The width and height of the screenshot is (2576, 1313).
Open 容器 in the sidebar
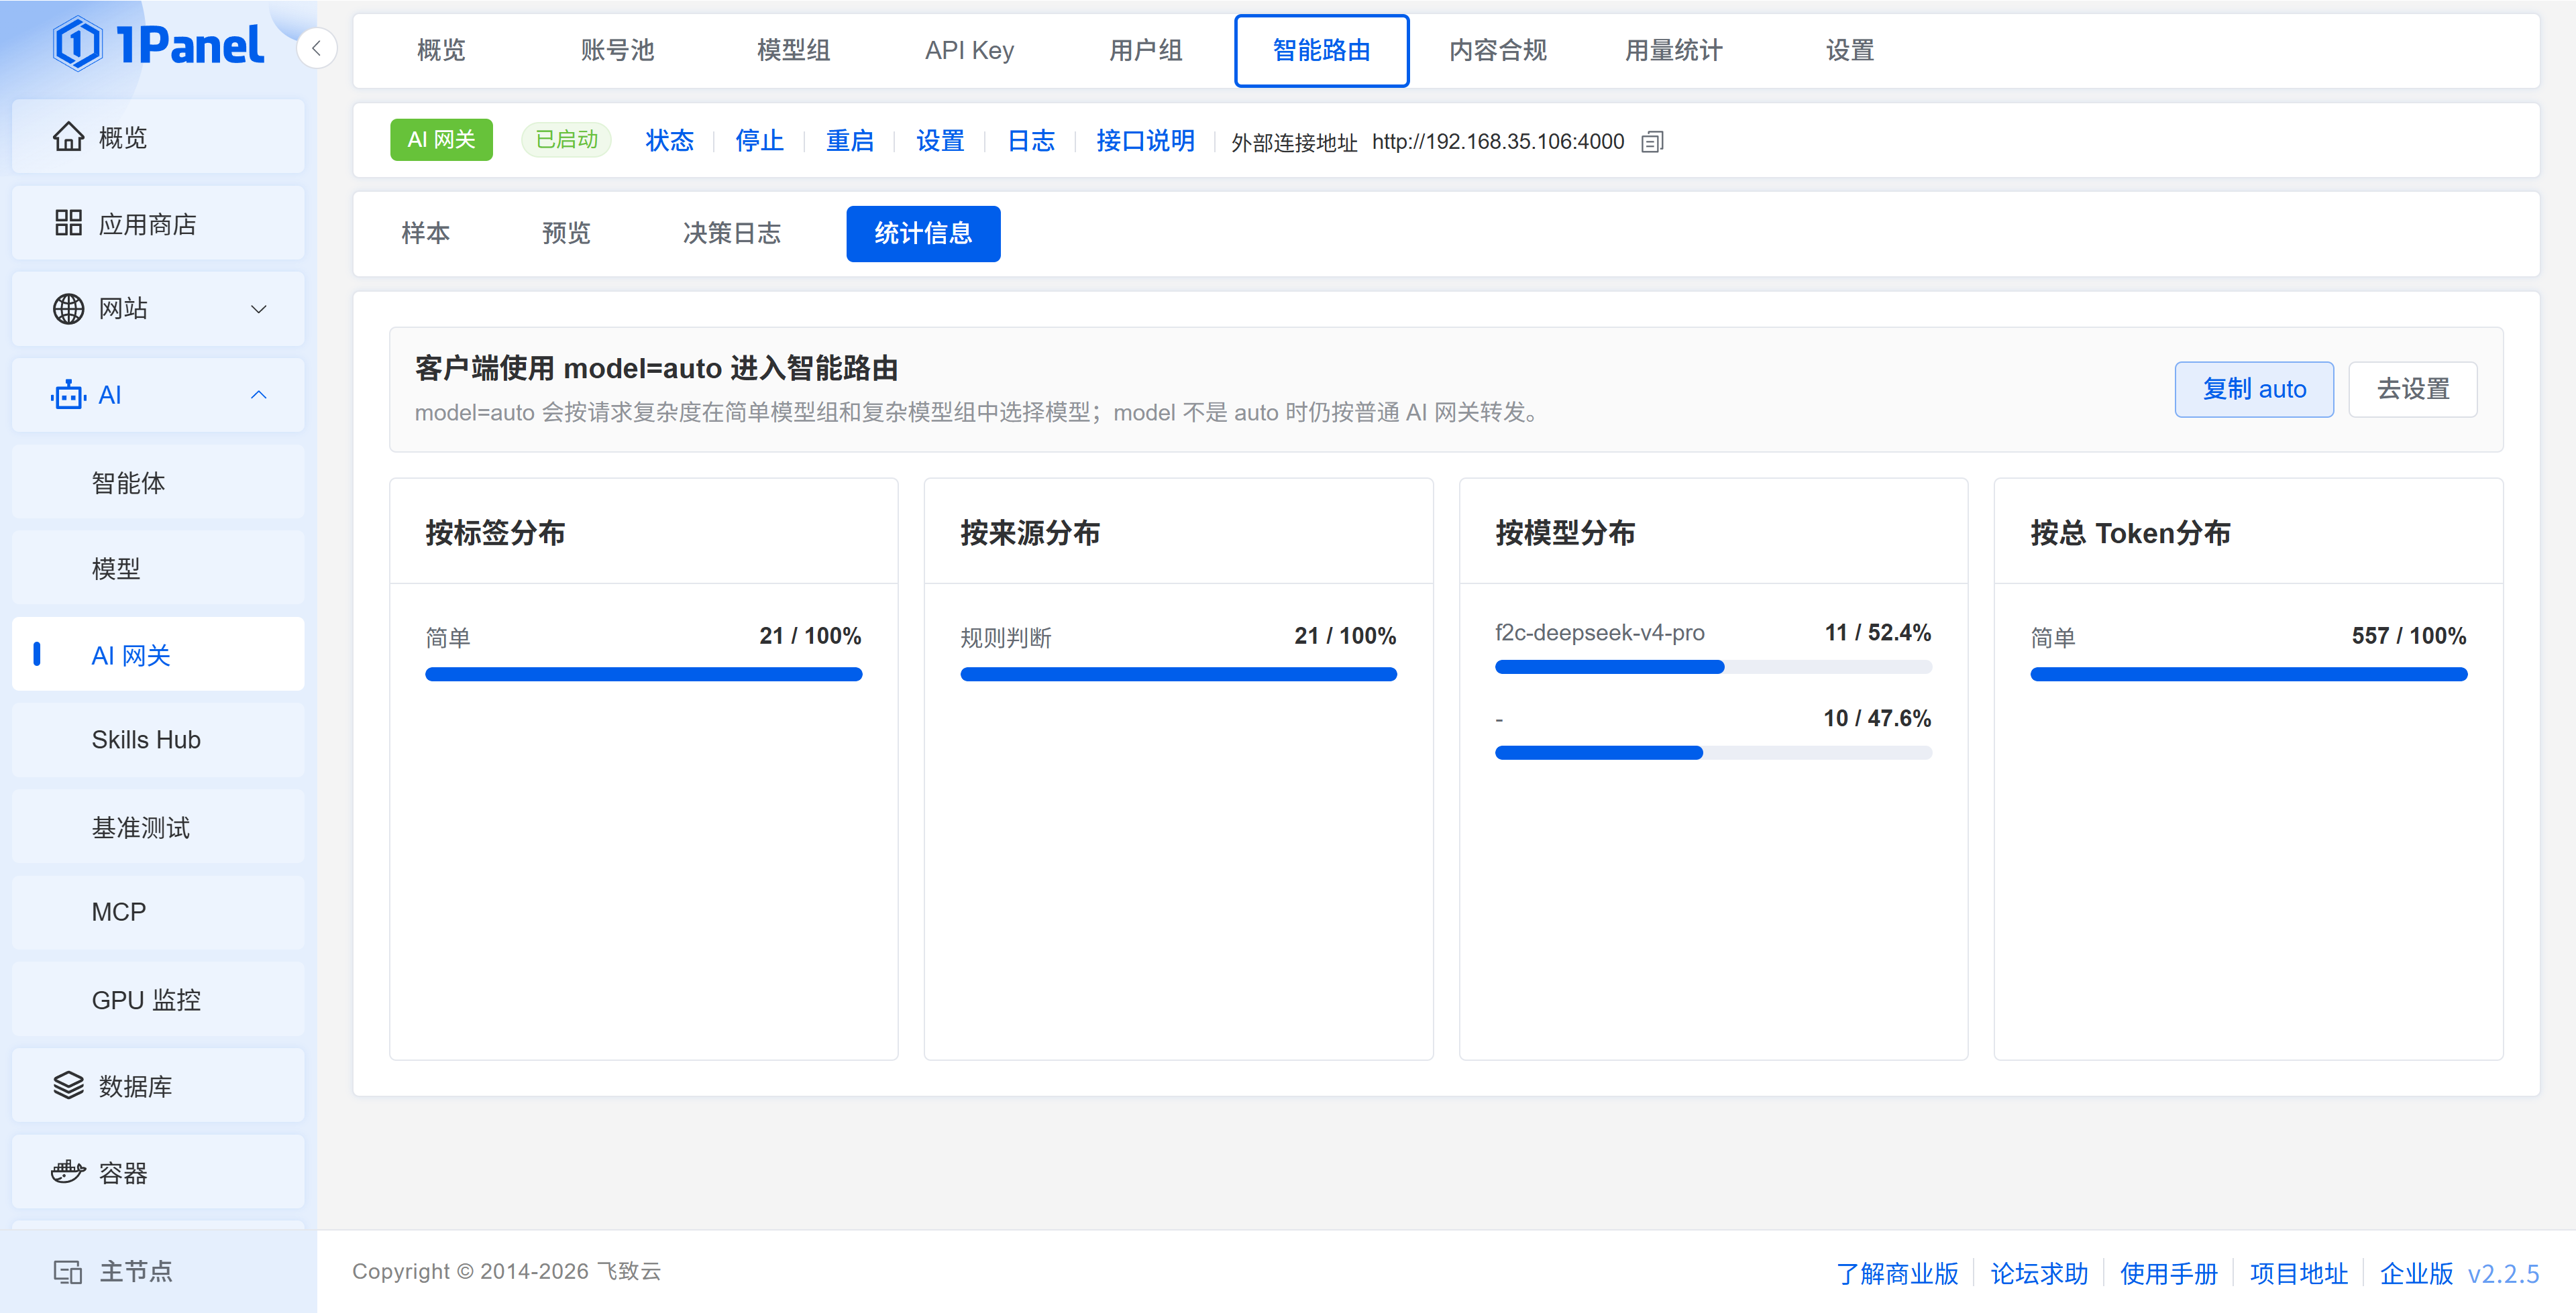pos(158,1171)
